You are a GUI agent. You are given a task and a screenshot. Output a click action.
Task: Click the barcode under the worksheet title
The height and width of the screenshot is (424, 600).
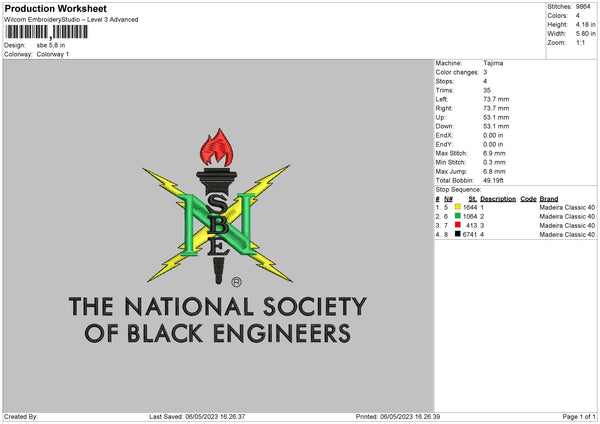46,32
